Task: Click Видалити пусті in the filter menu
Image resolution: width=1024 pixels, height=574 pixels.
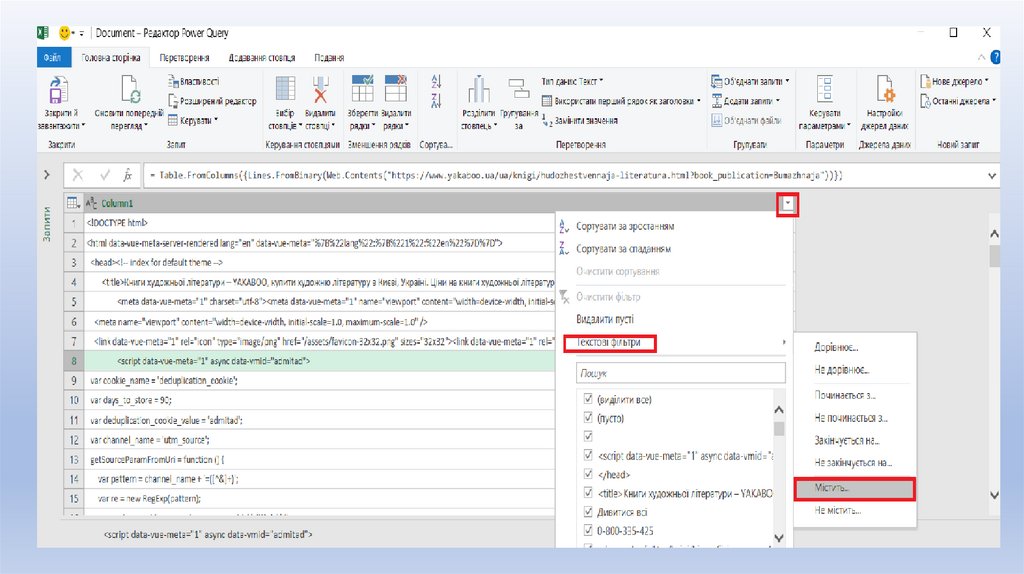Action: pos(606,319)
